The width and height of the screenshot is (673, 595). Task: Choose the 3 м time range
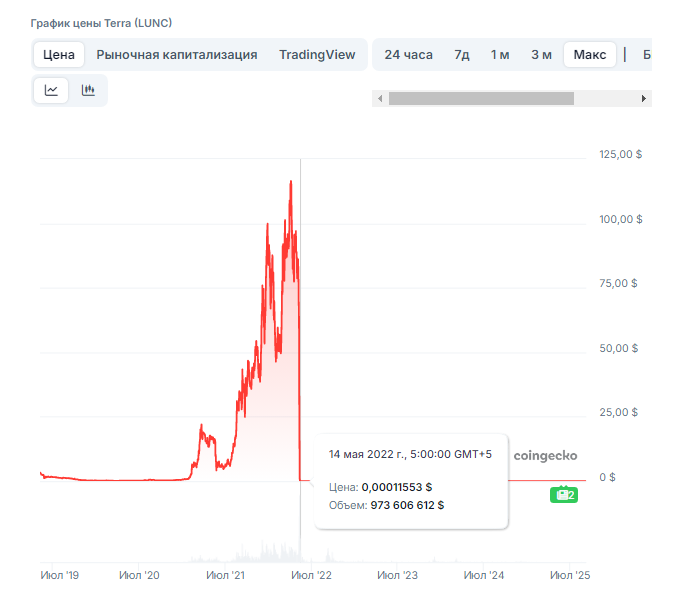[541, 55]
